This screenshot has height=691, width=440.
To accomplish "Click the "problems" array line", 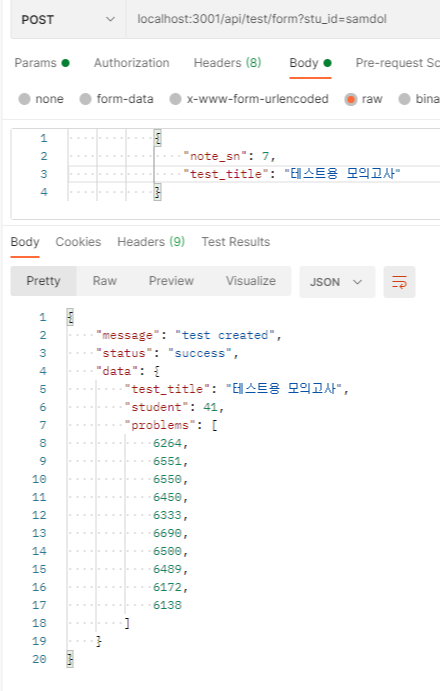I will point(172,425).
